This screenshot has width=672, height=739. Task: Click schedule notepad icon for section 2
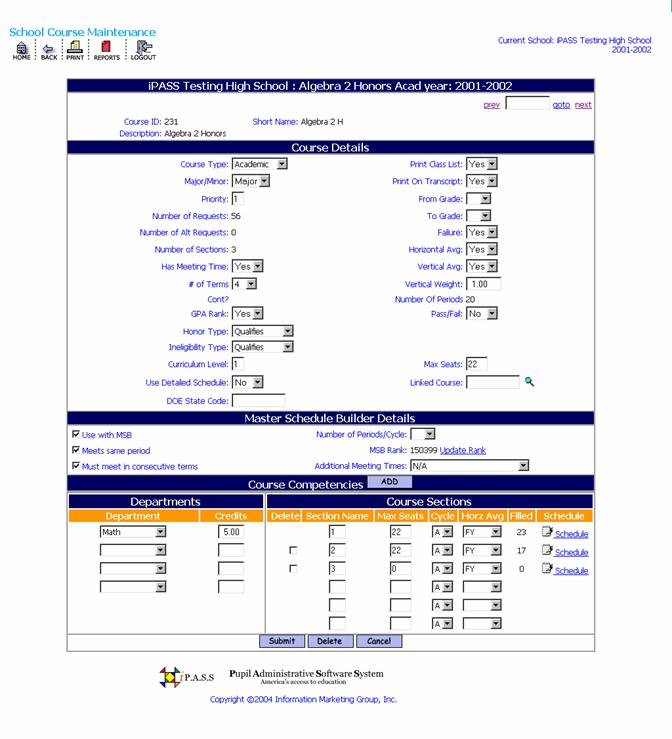coord(547,550)
